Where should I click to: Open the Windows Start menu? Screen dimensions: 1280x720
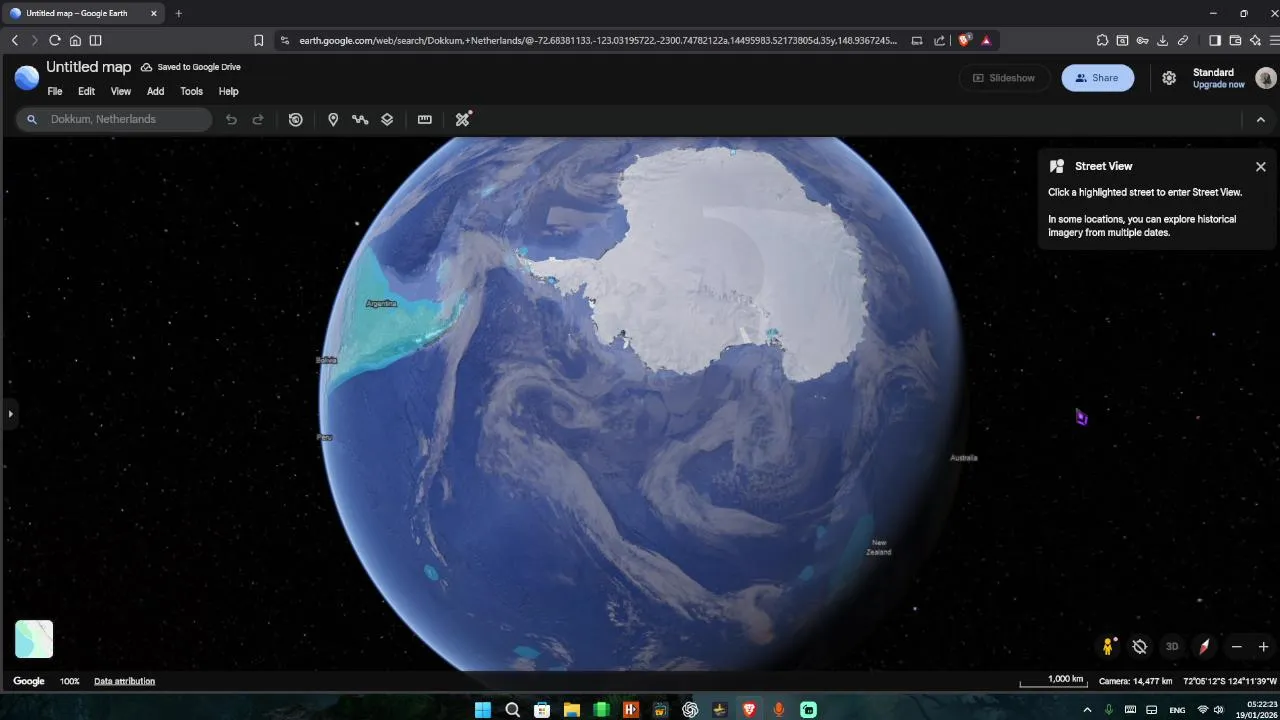[x=483, y=710]
